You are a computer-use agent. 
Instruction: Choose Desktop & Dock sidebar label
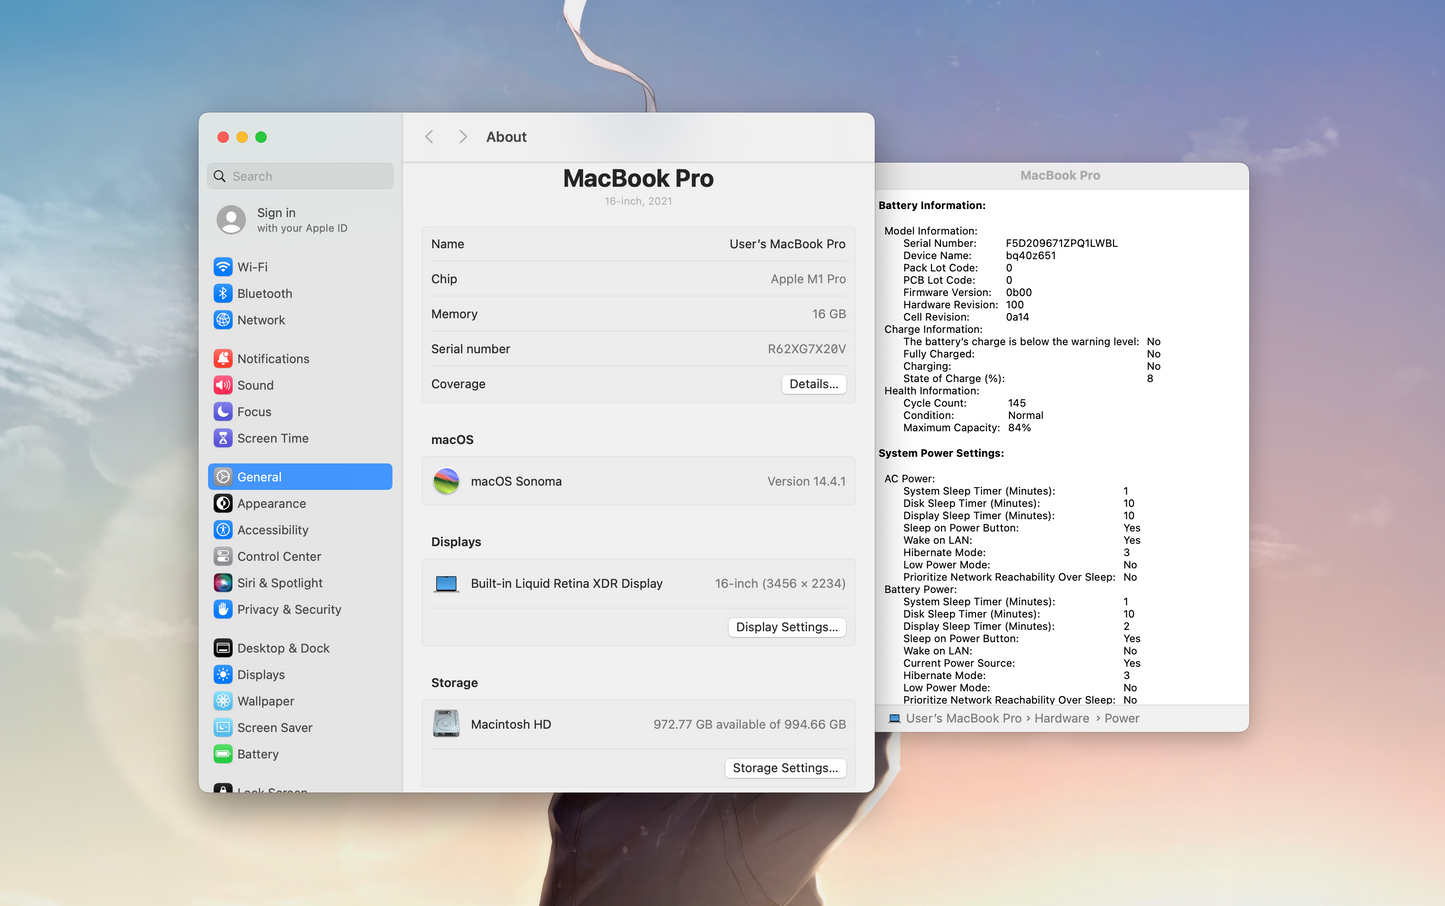tap(283, 648)
